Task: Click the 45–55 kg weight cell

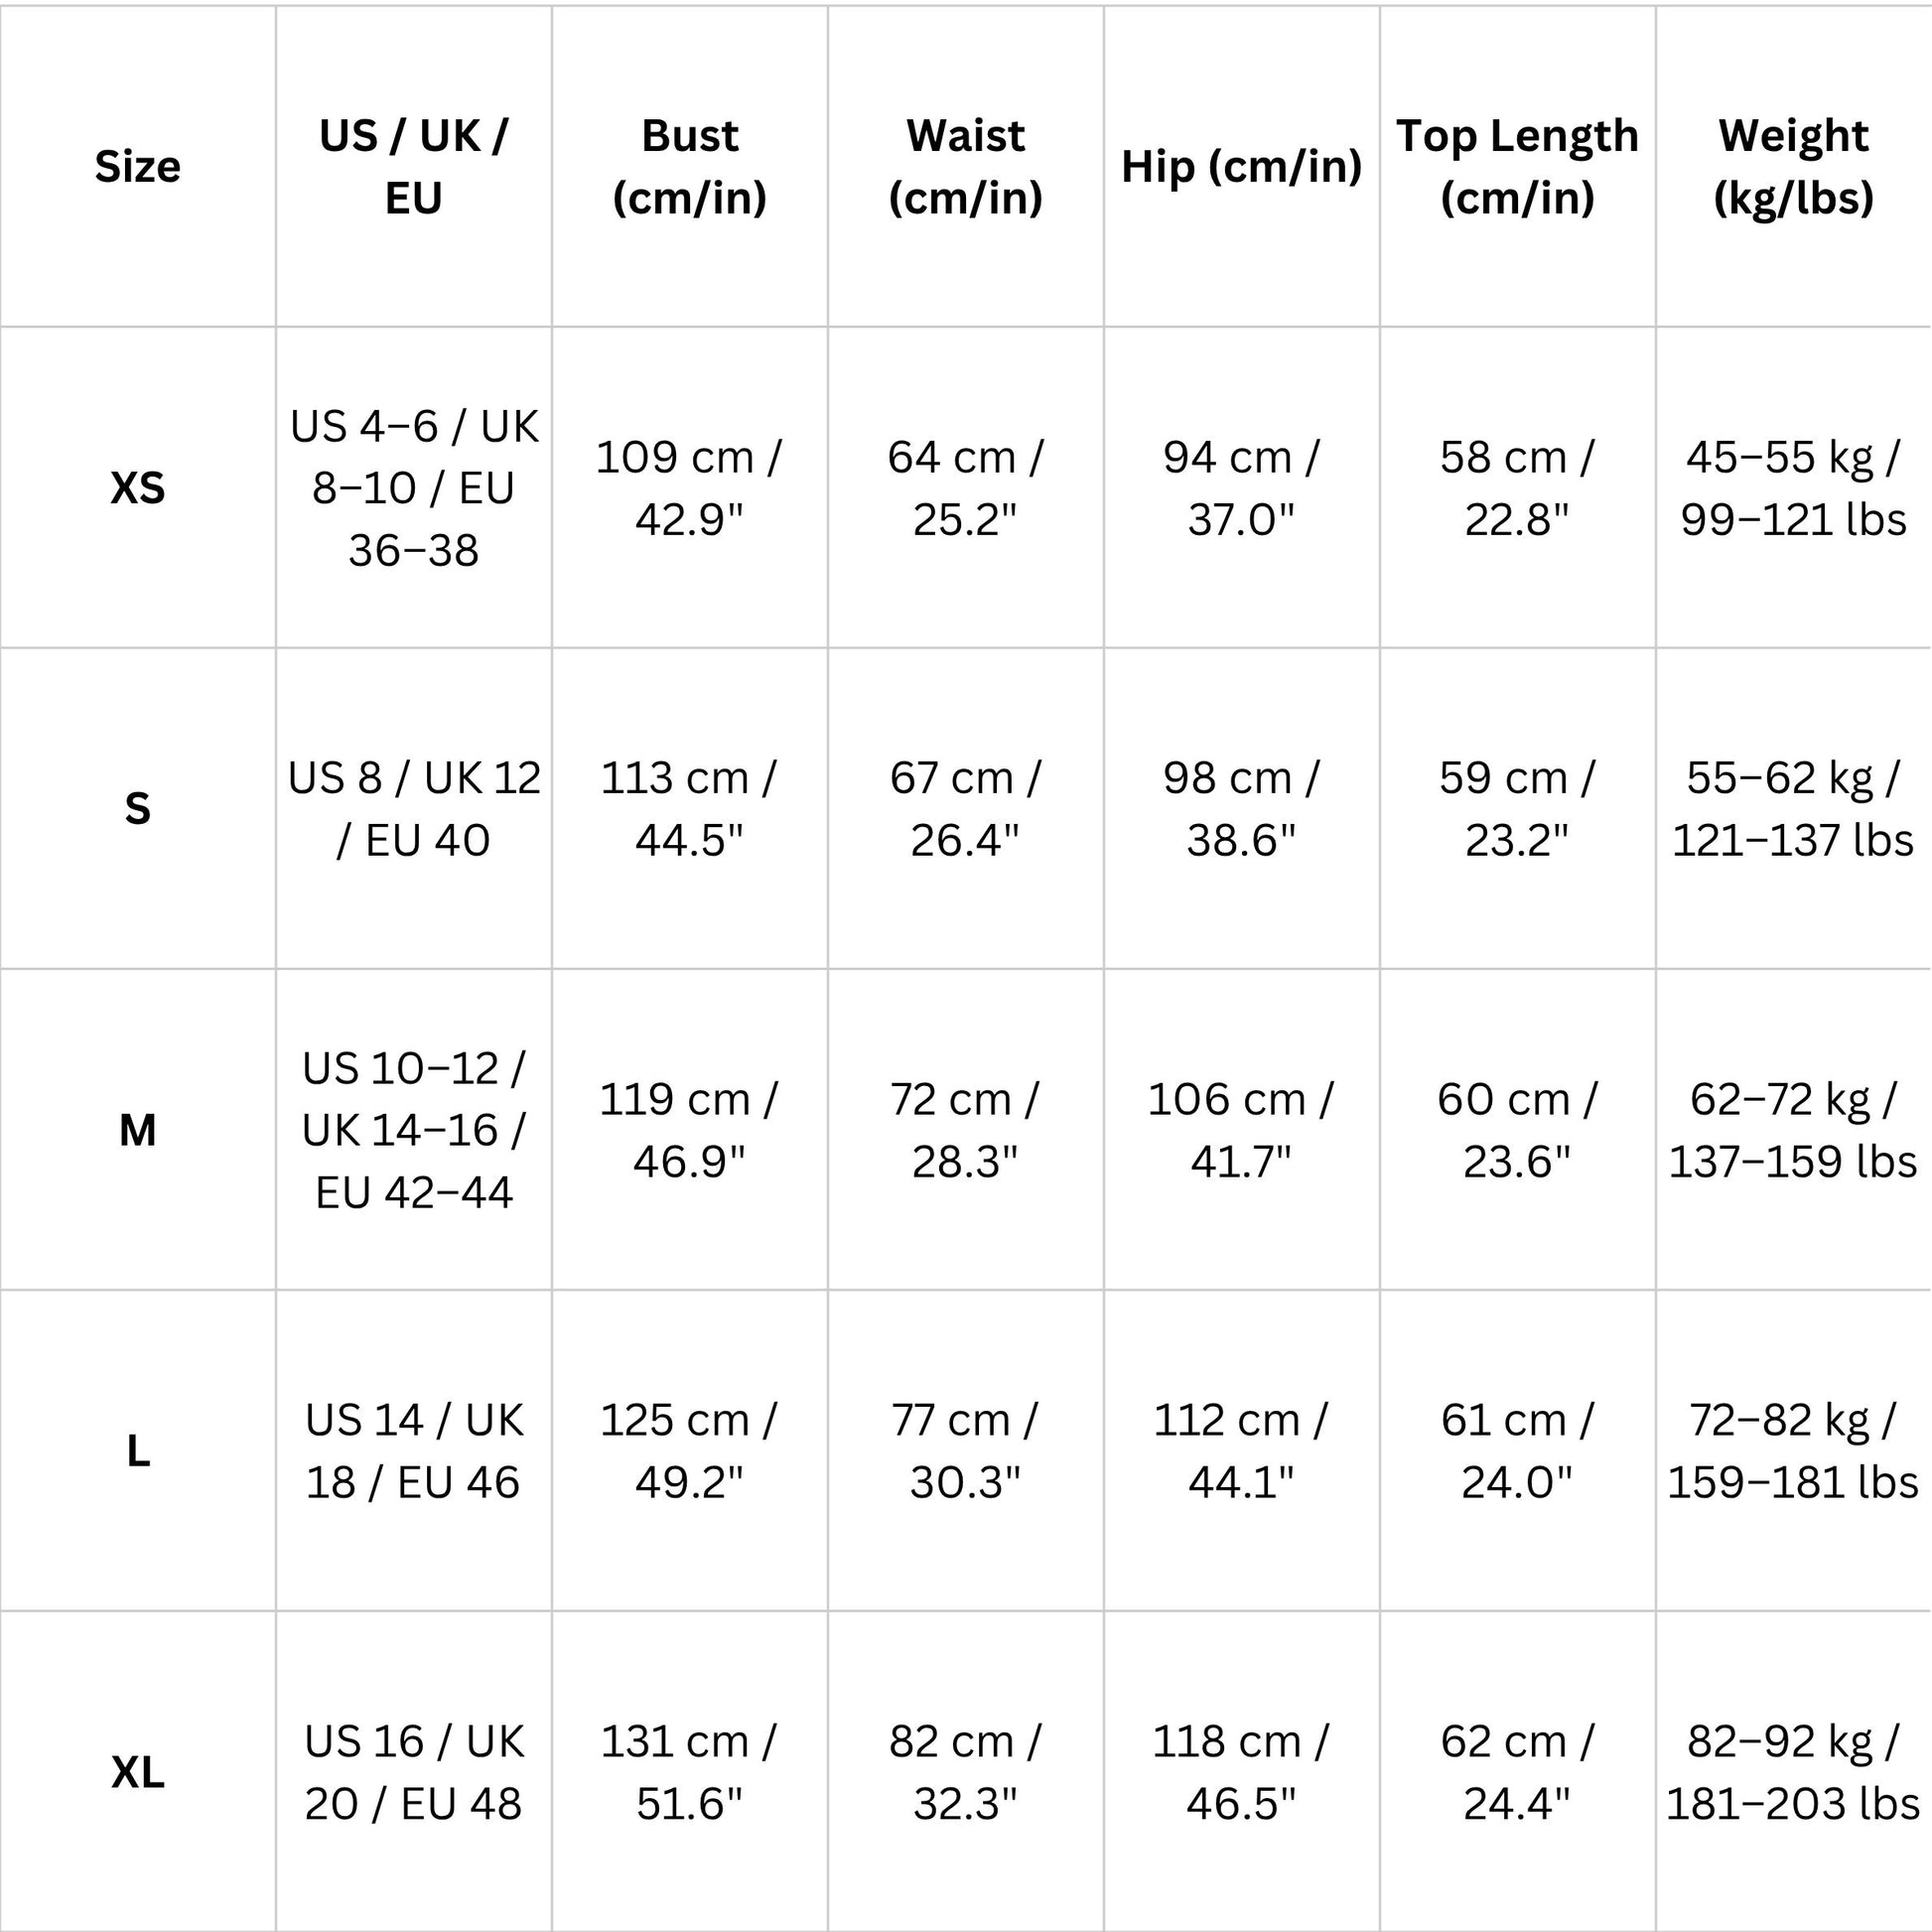Action: tap(1794, 488)
